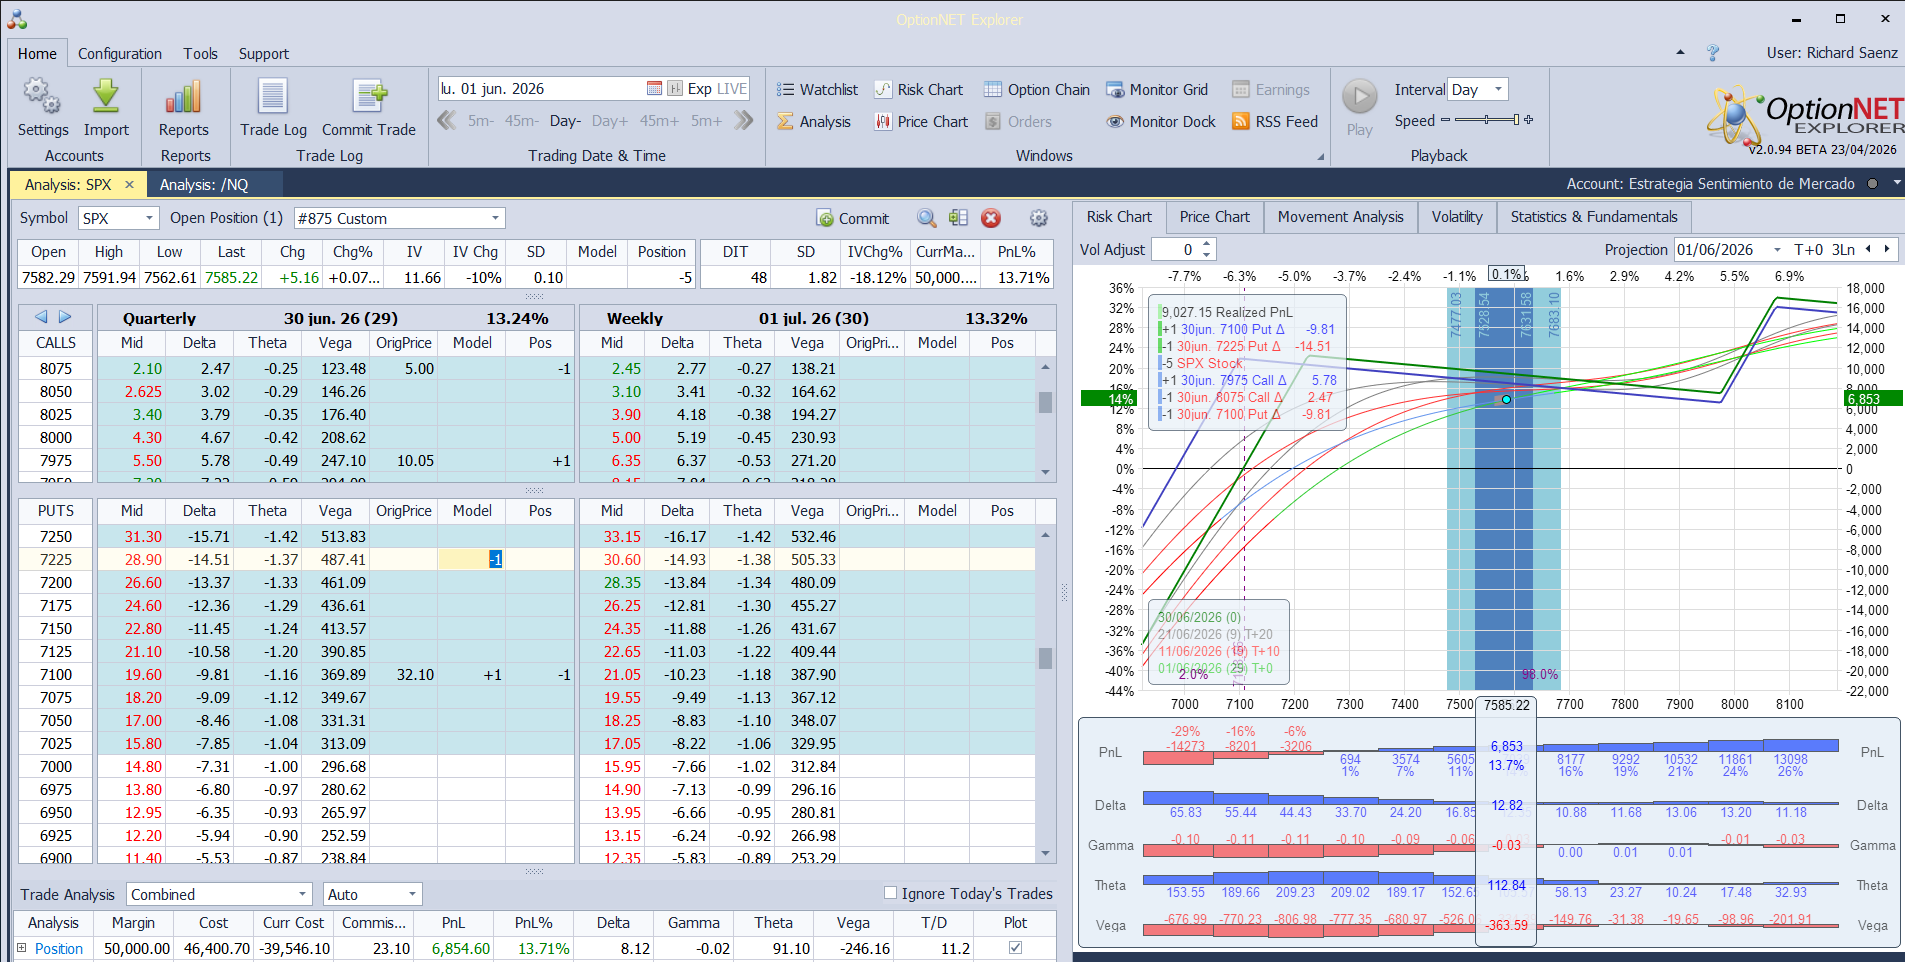Open the Monitor Dock eye window
The height and width of the screenshot is (962, 1905).
click(1161, 121)
